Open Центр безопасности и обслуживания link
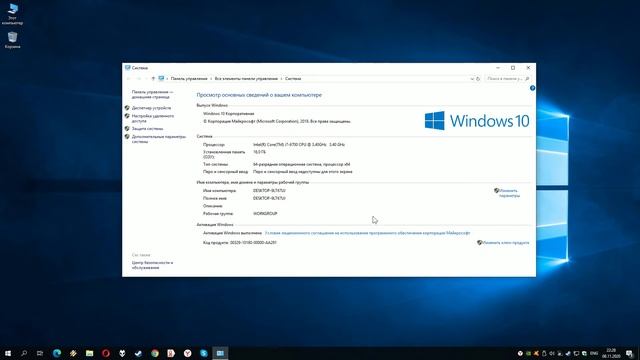This screenshot has height=360, width=640. click(152, 265)
